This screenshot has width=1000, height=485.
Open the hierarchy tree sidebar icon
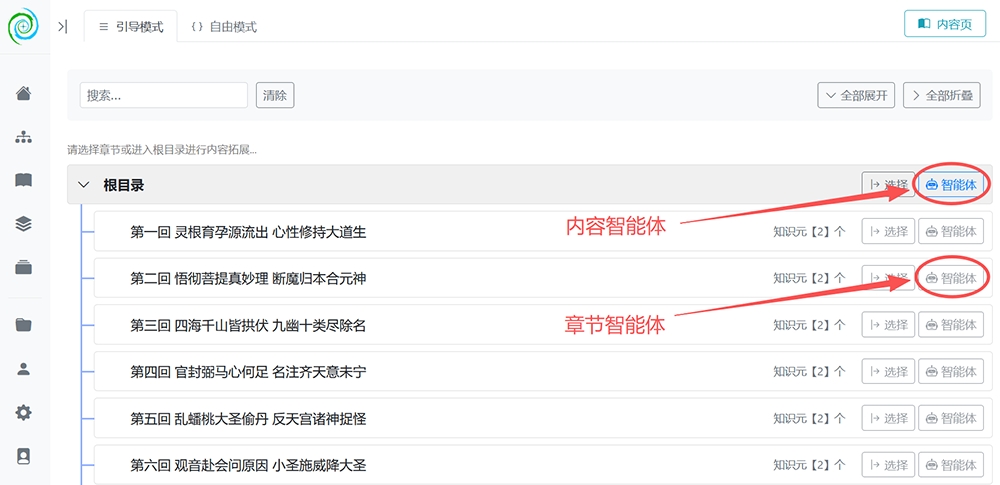24,137
